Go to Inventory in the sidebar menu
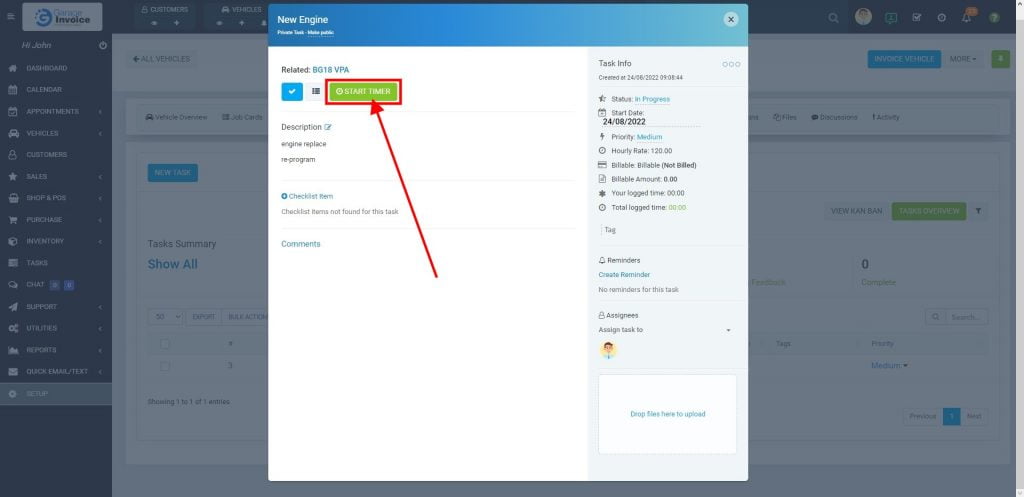 coord(45,241)
